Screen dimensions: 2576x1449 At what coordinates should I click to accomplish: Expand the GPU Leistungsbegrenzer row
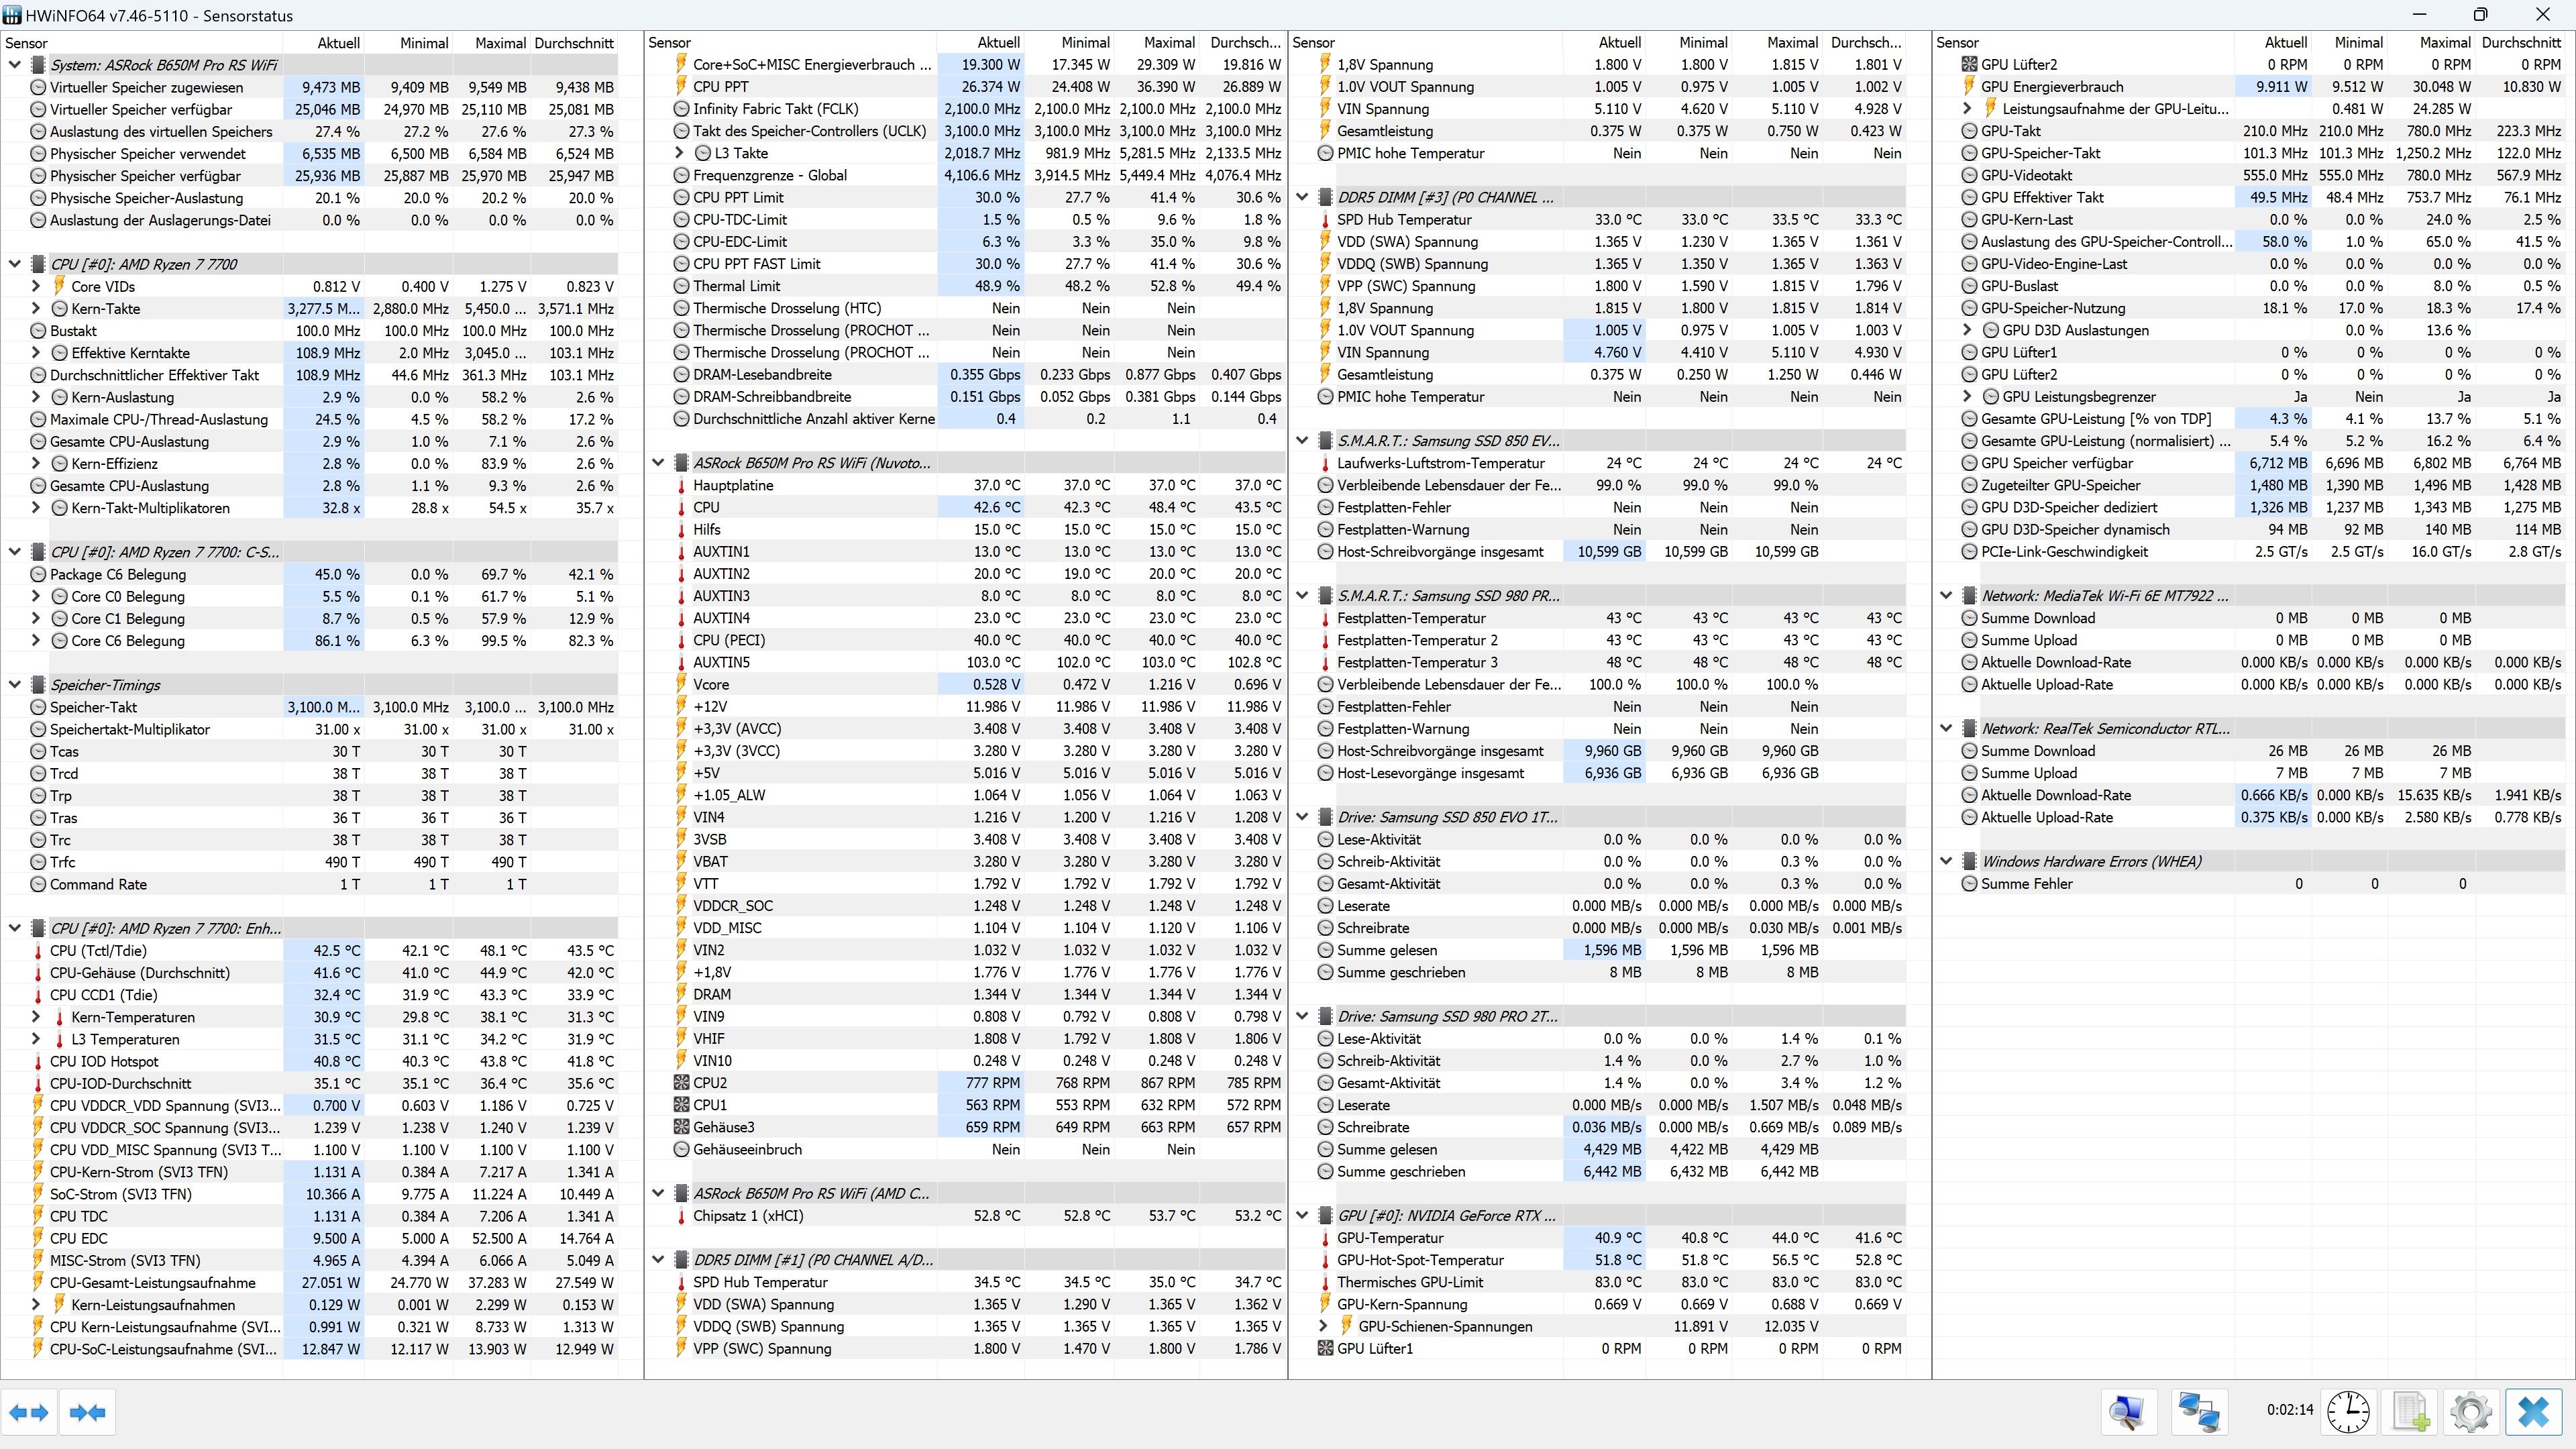point(1967,397)
